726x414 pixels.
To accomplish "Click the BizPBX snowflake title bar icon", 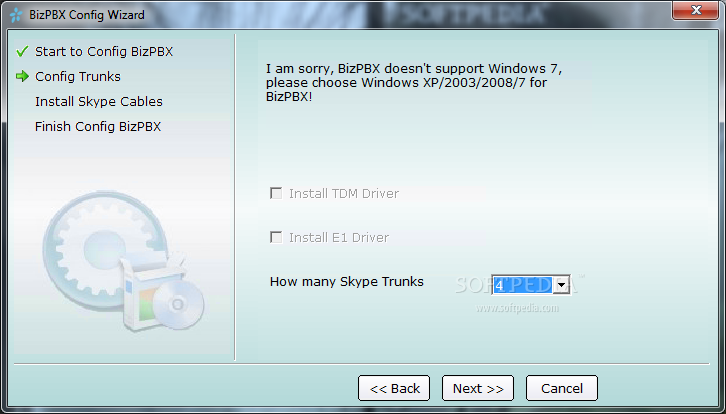I will [16, 15].
